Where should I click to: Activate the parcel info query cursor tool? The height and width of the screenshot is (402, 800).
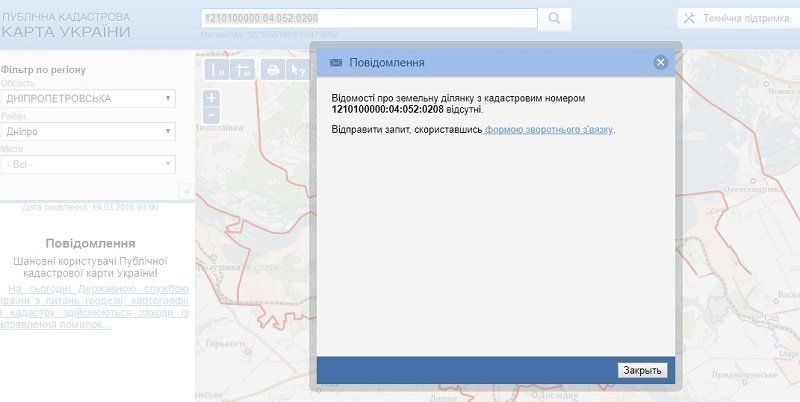click(x=298, y=69)
